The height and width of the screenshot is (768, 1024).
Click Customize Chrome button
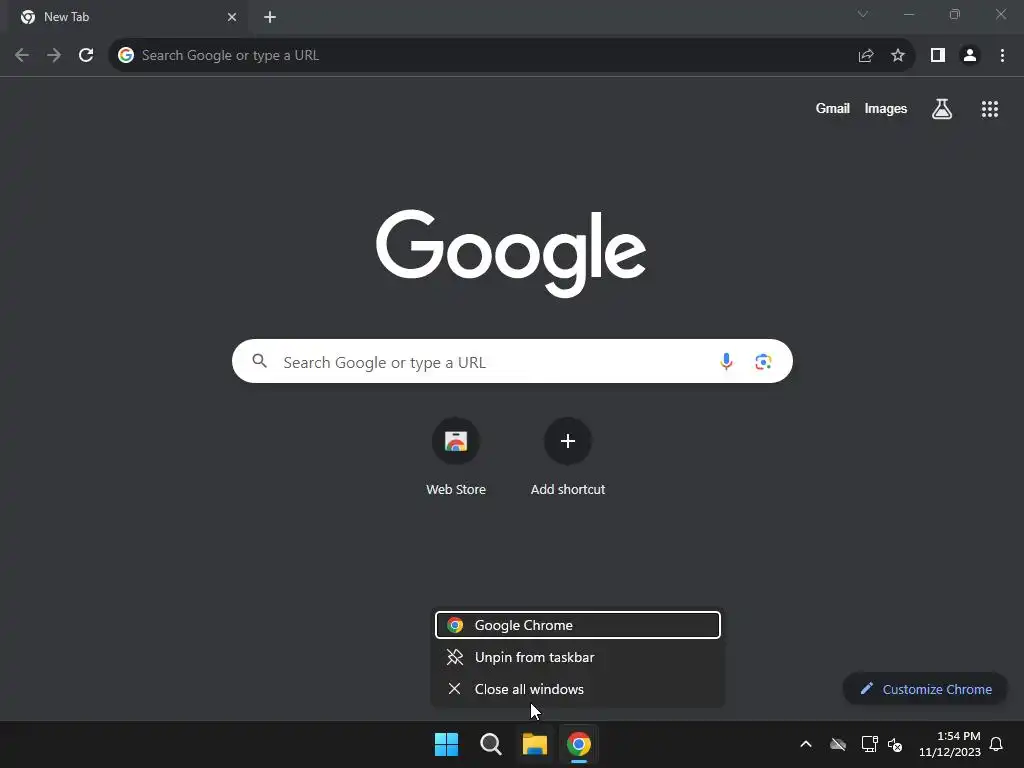(925, 689)
